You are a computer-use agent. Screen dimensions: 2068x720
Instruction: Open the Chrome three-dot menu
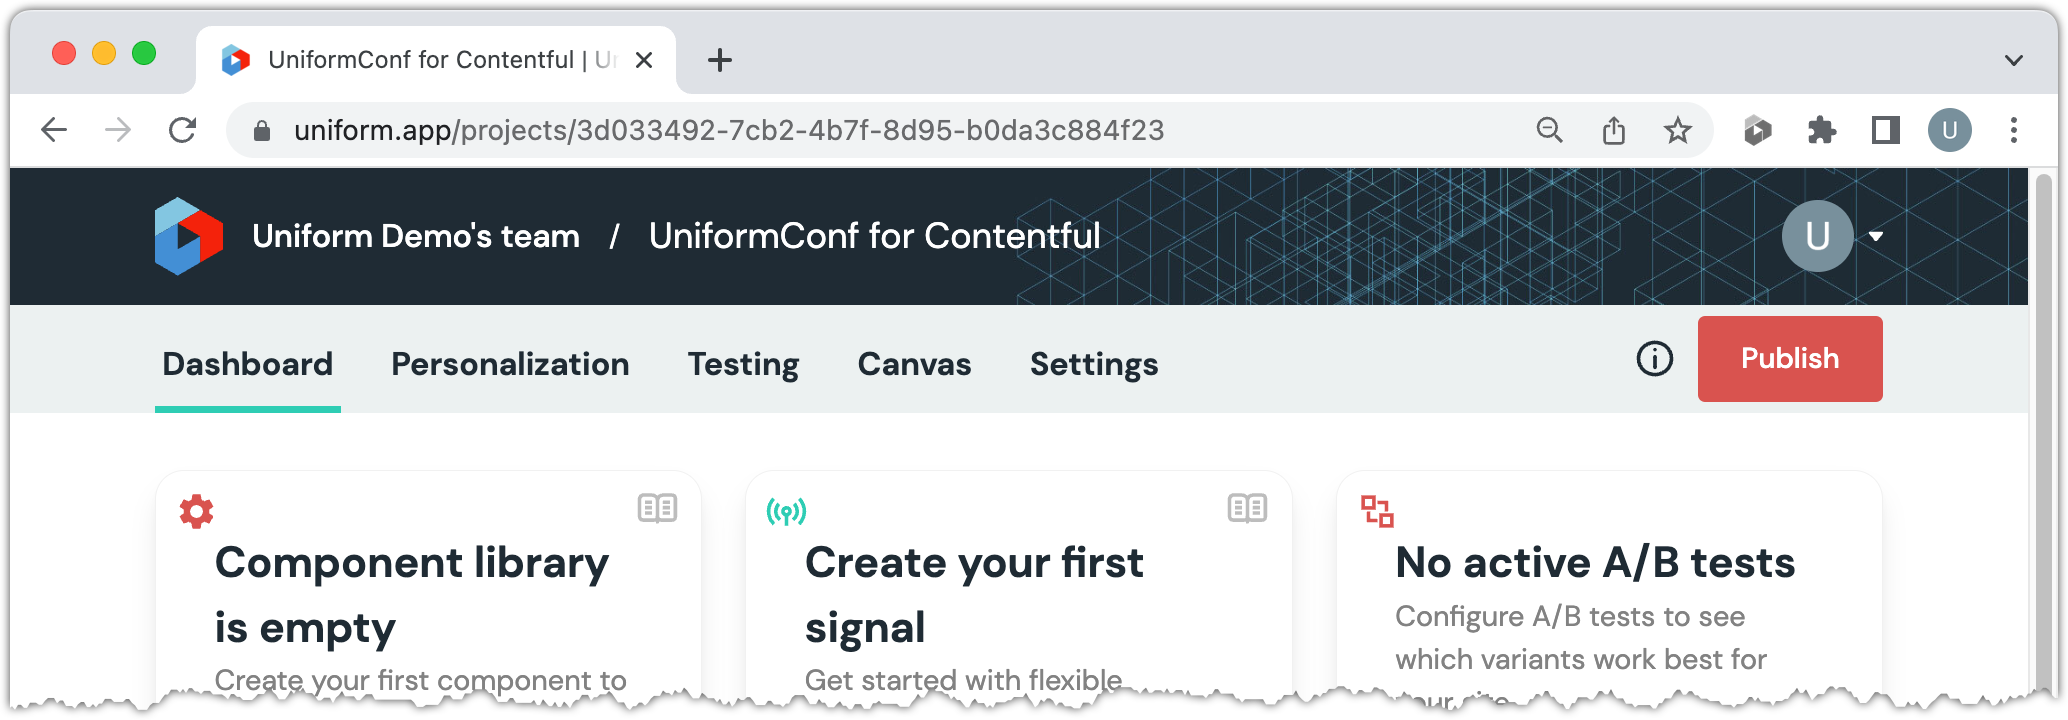coord(2013,130)
